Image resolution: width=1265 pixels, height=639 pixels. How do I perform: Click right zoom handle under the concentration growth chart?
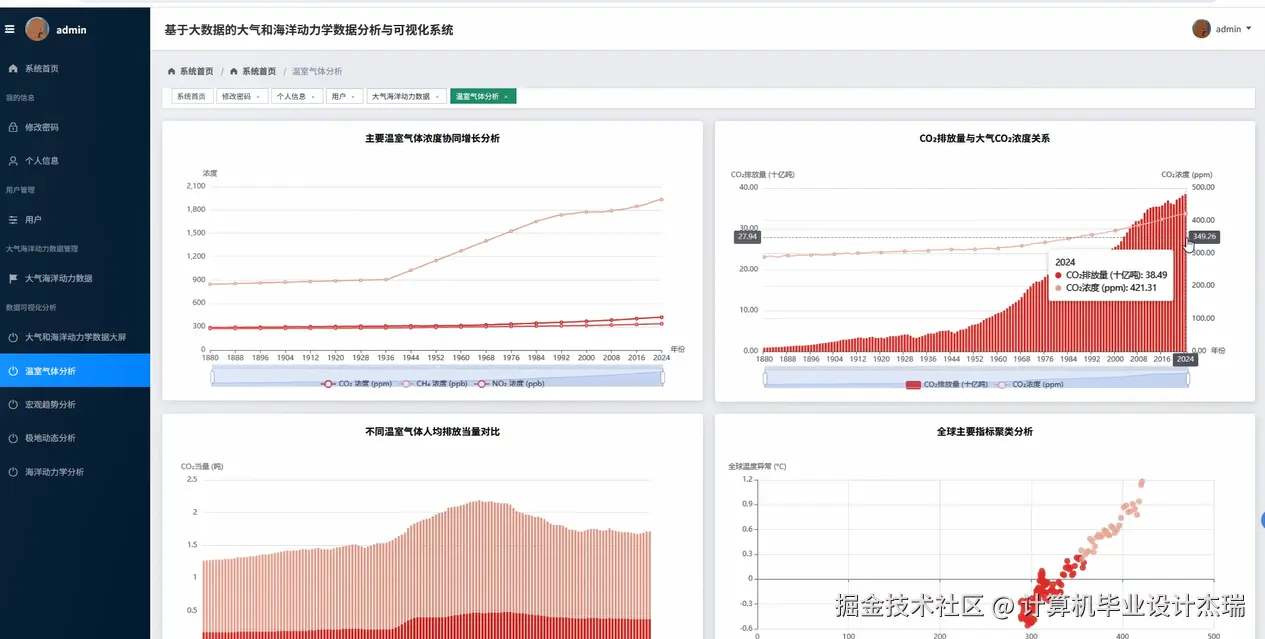[x=663, y=376]
